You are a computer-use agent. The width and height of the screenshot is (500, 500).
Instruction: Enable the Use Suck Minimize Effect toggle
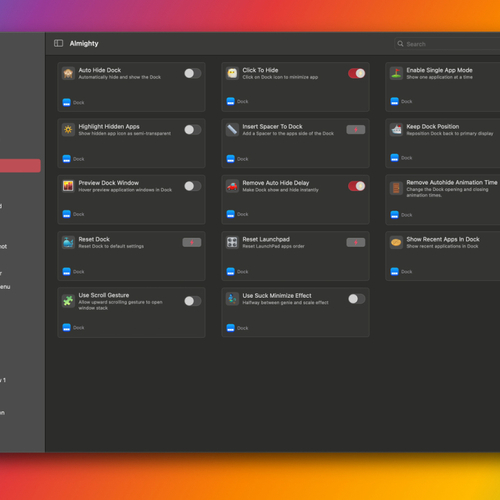click(357, 299)
